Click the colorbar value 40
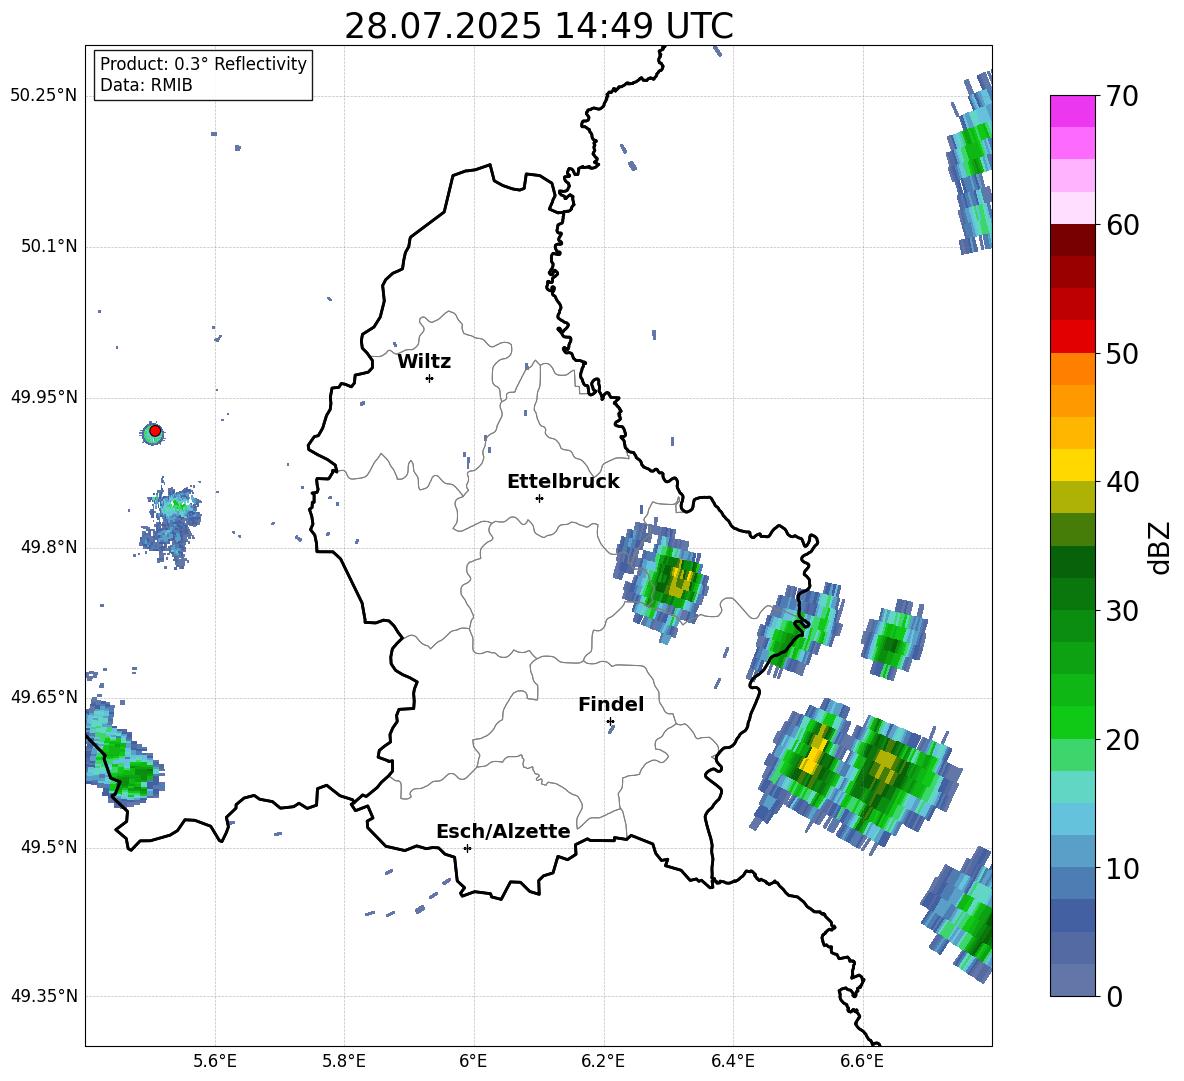 pyautogui.click(x=1122, y=482)
